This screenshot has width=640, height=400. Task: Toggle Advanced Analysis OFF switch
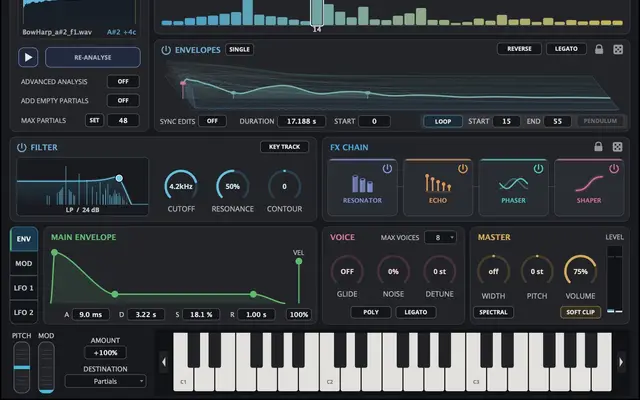click(123, 82)
